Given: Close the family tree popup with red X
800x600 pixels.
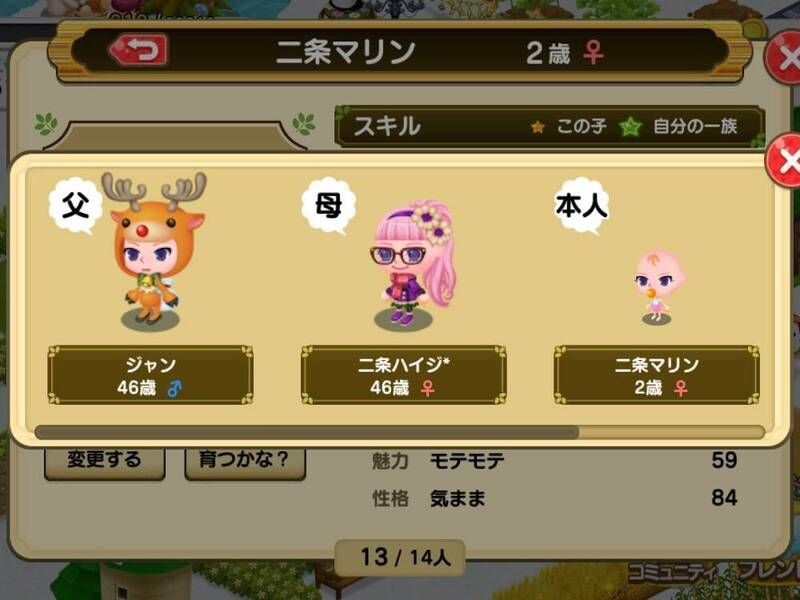Looking at the screenshot, I should [x=786, y=161].
